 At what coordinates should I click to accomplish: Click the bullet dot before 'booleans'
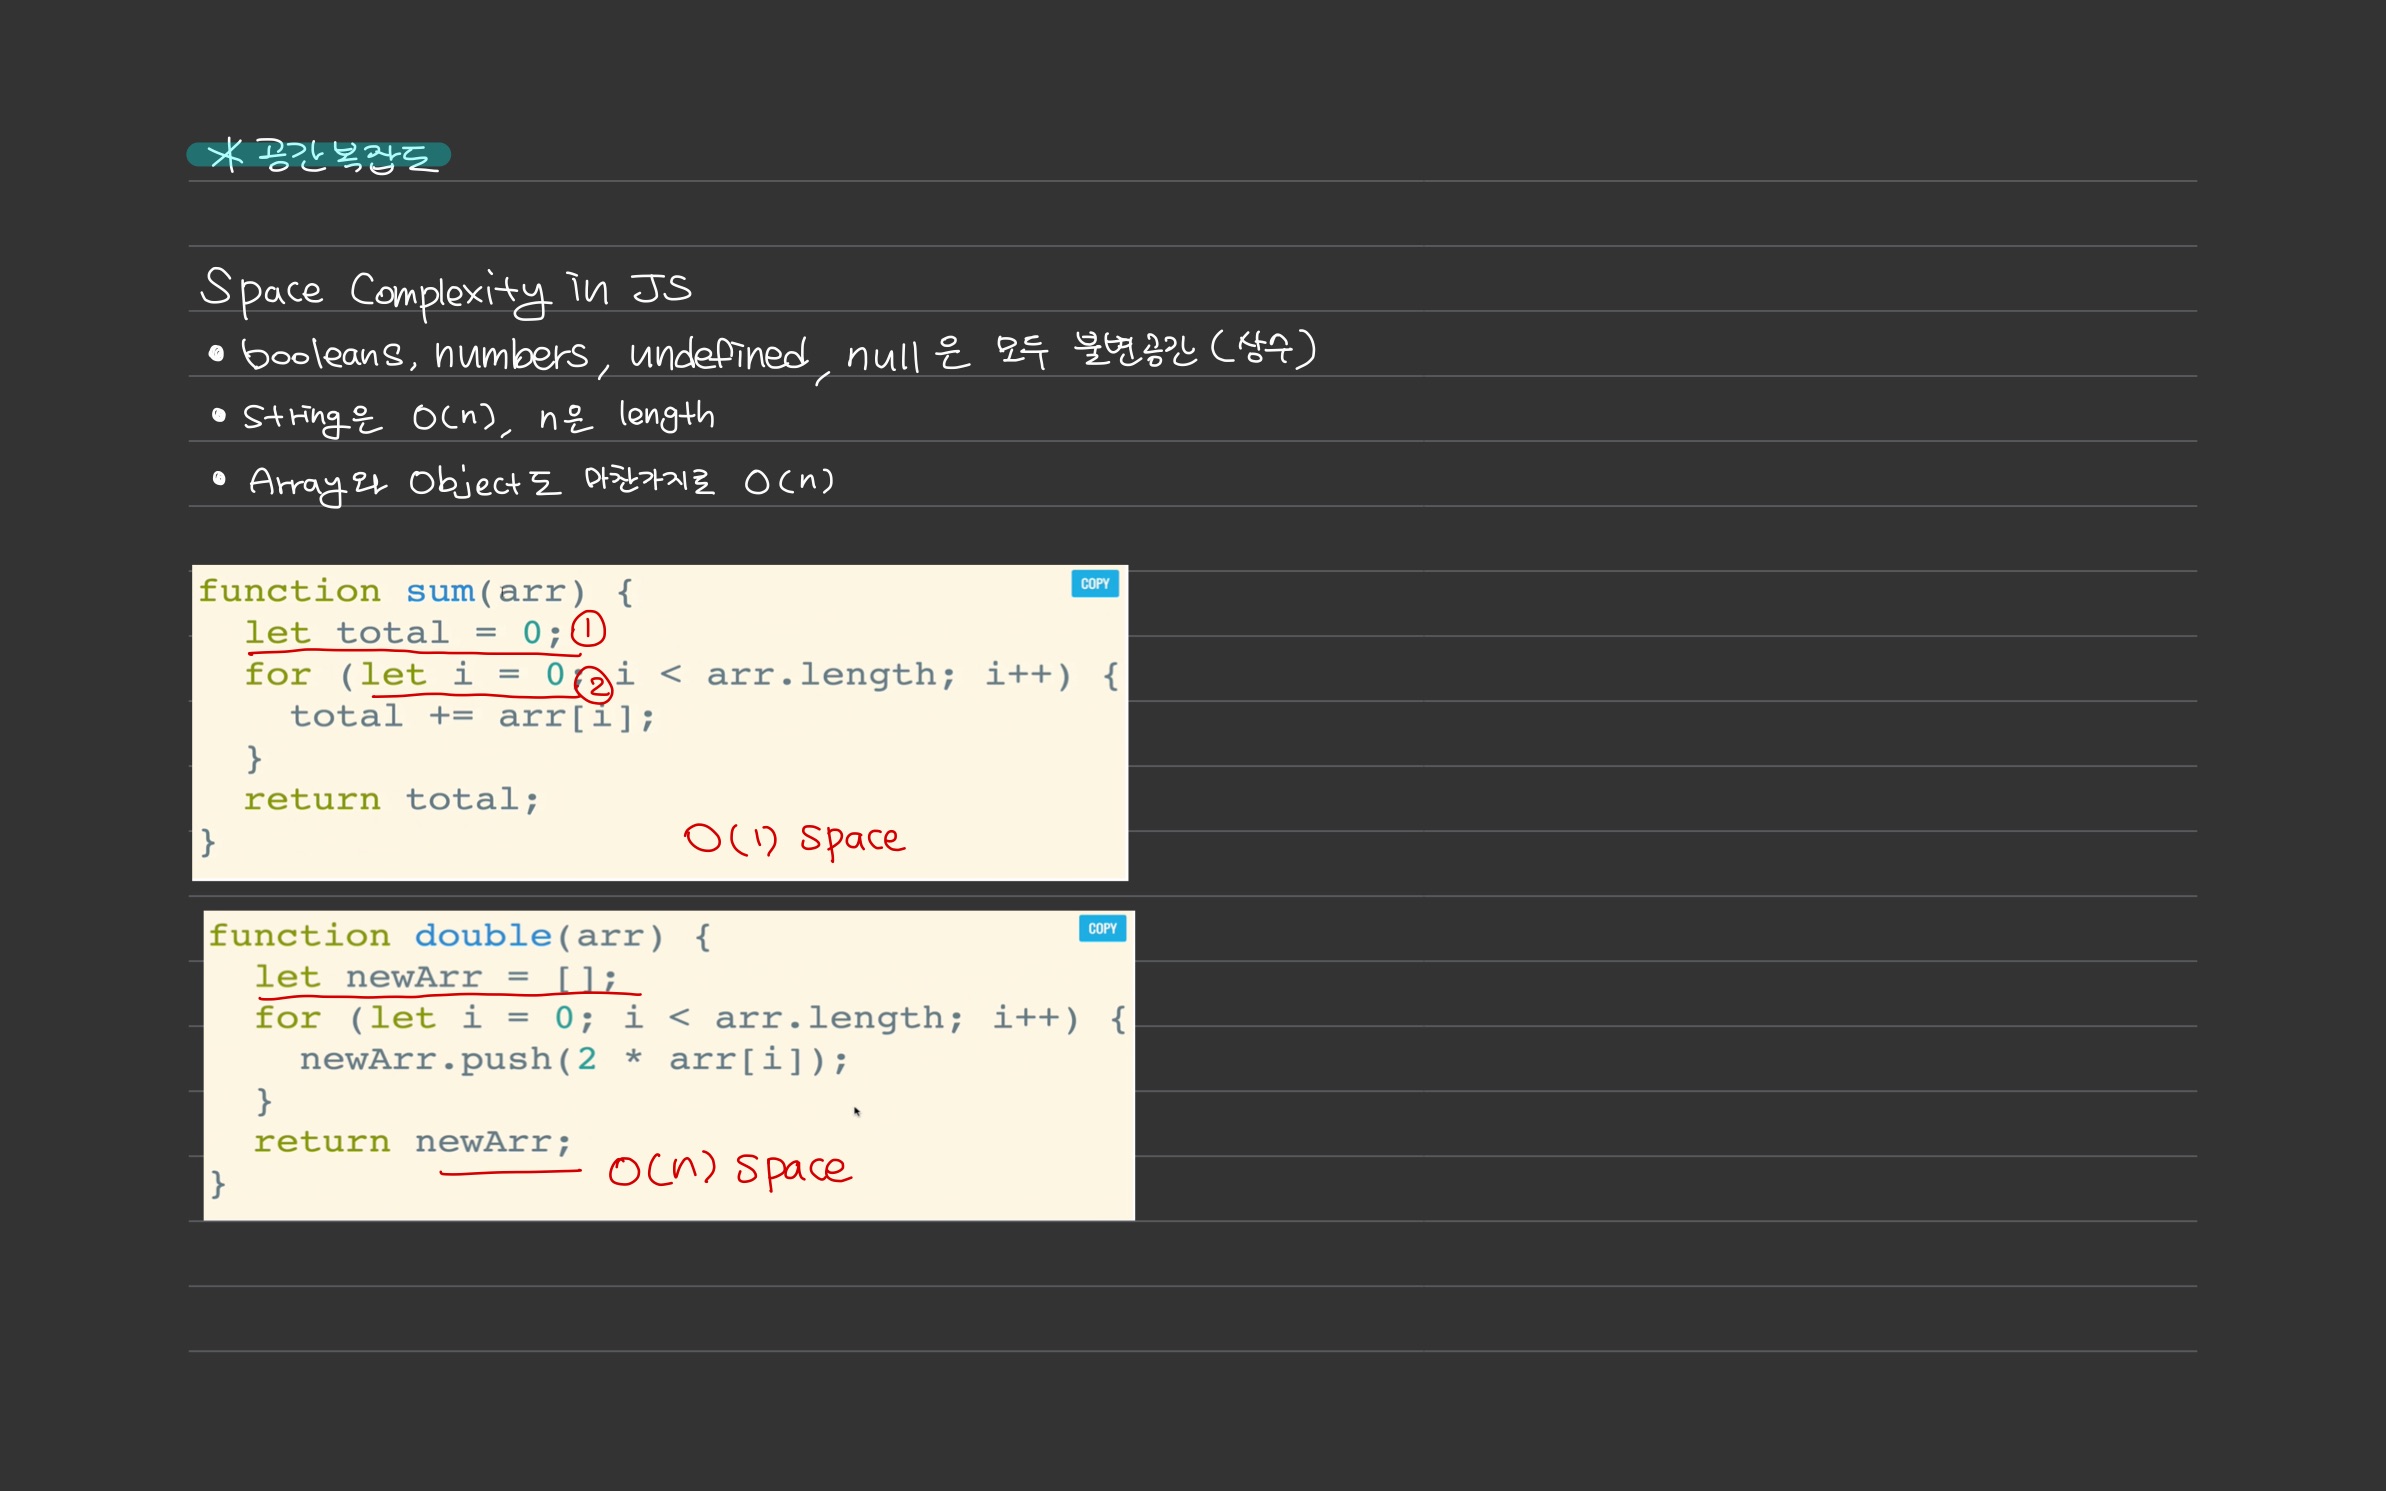(x=216, y=353)
